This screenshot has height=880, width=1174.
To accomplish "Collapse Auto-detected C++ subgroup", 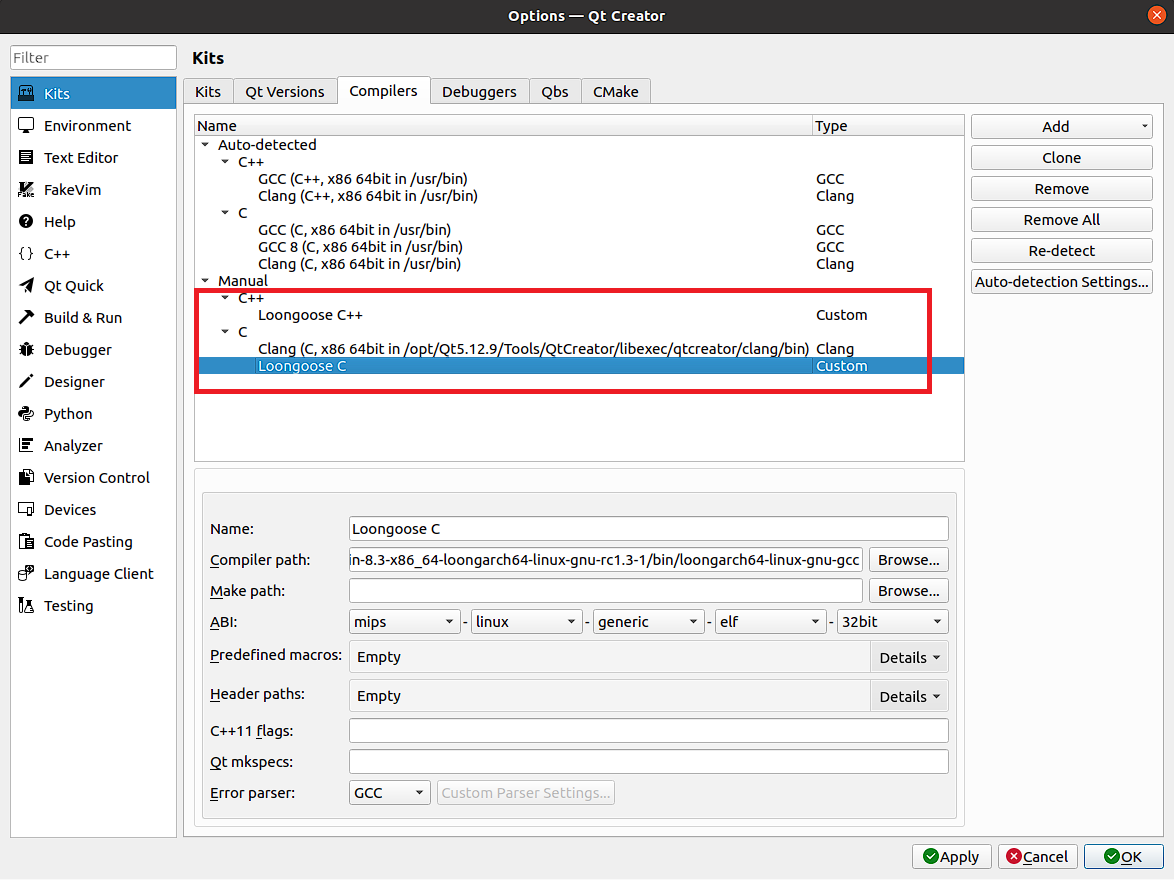I will (225, 162).
